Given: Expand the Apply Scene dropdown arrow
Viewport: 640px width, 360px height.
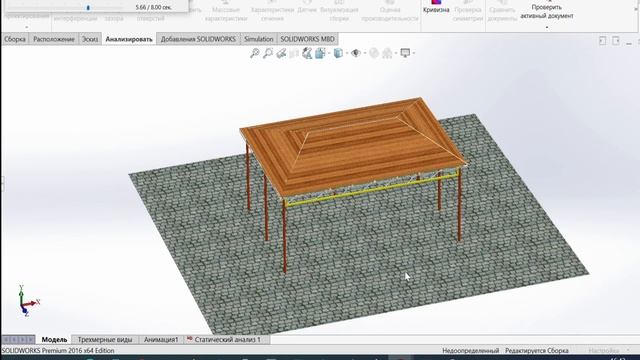Looking at the screenshot, I should pos(396,53).
